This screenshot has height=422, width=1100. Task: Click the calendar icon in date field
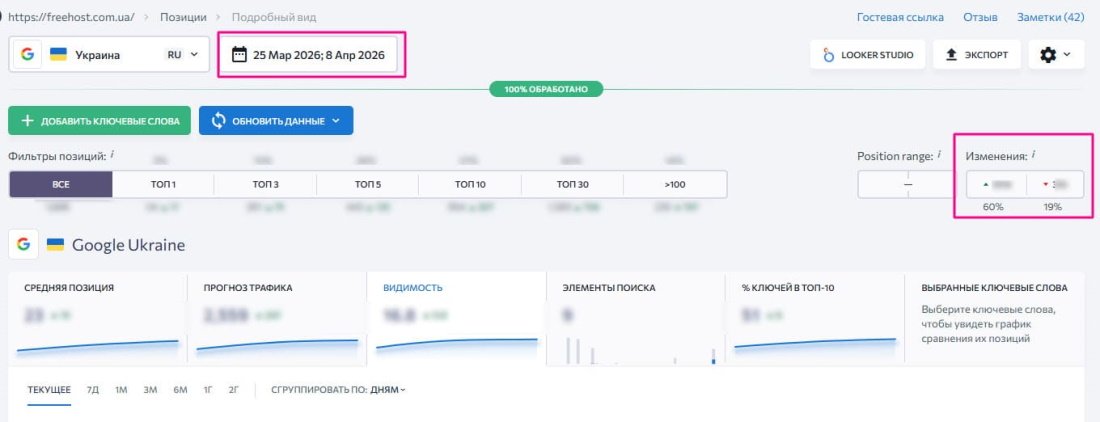[239, 55]
